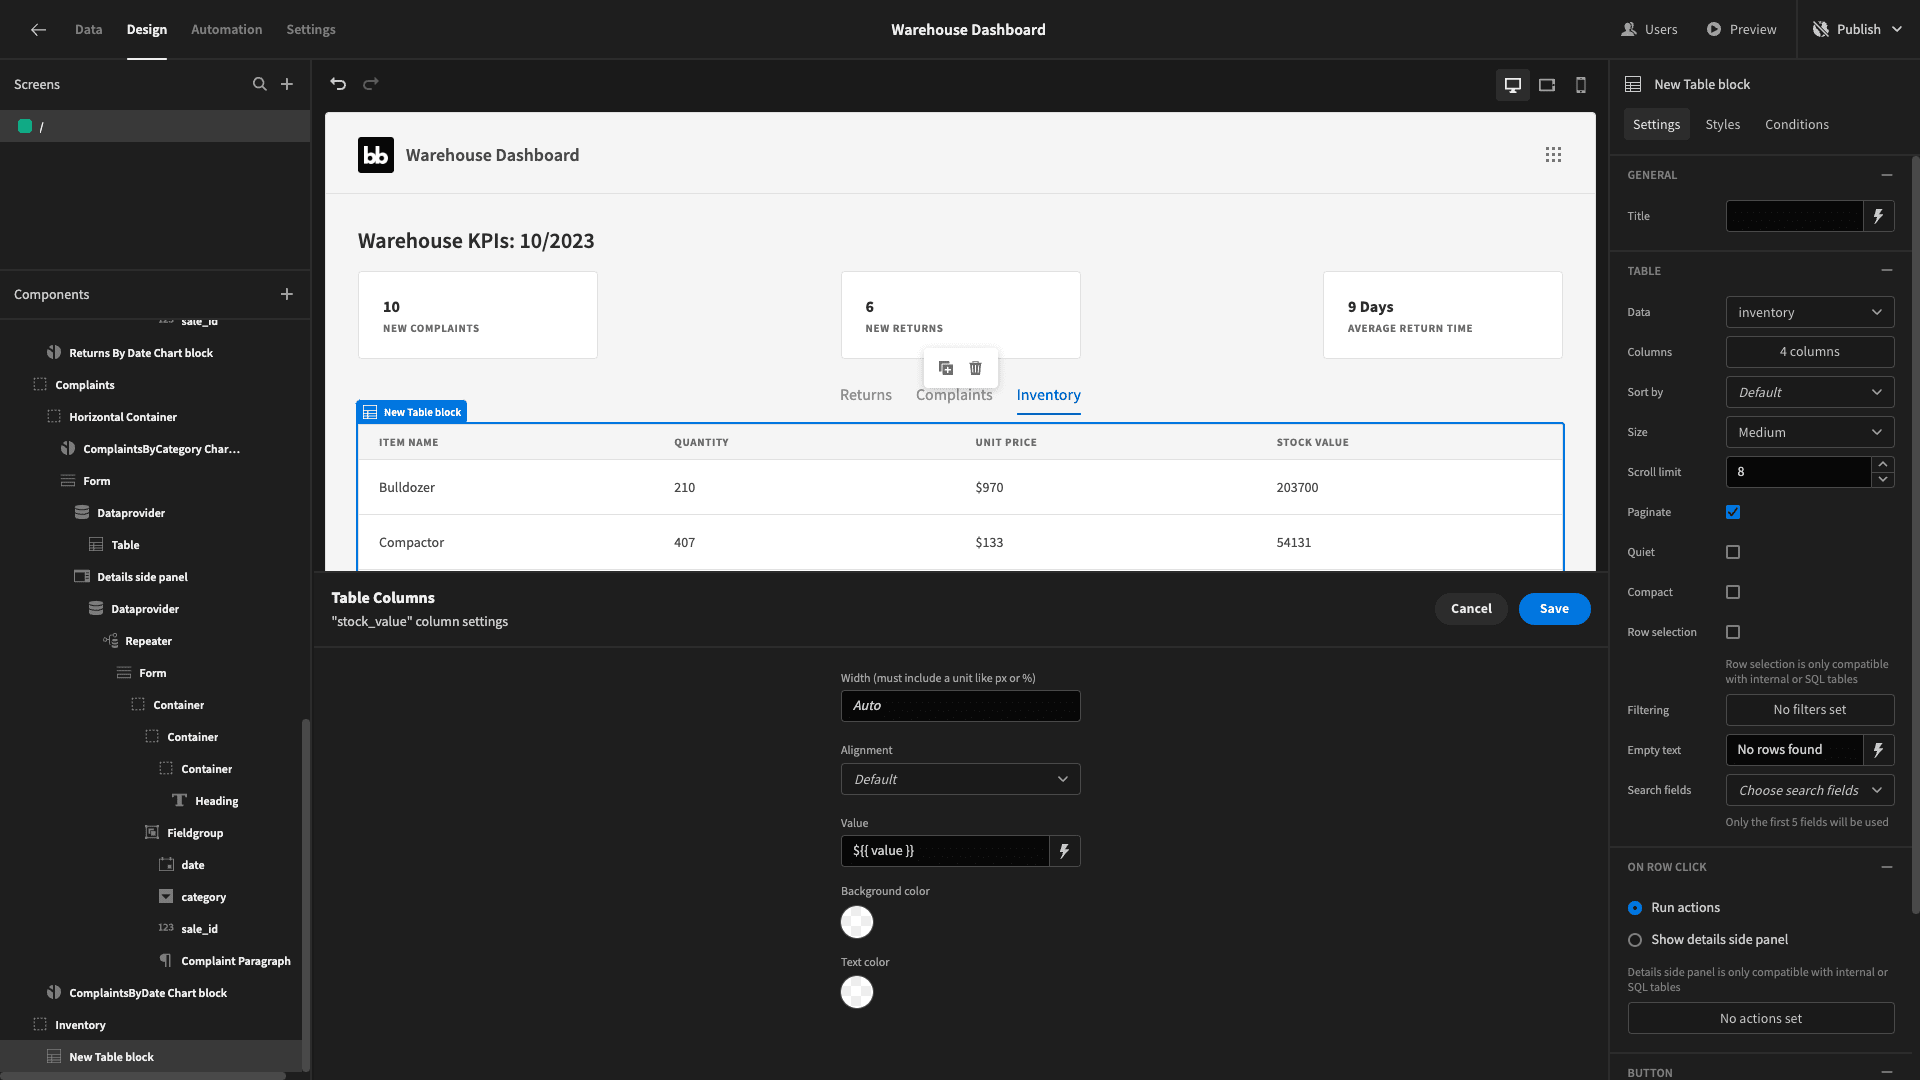Image resolution: width=1920 pixels, height=1080 pixels.
Task: Open the Conditions tab
Action: 1797,124
